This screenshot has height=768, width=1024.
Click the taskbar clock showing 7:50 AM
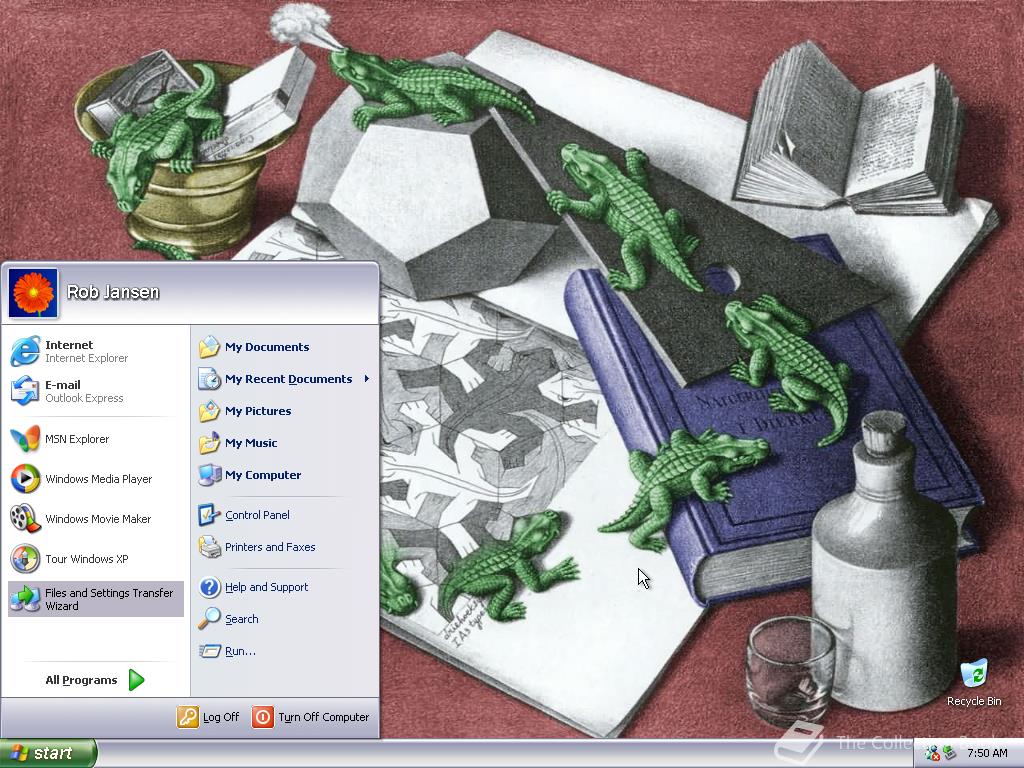(987, 753)
